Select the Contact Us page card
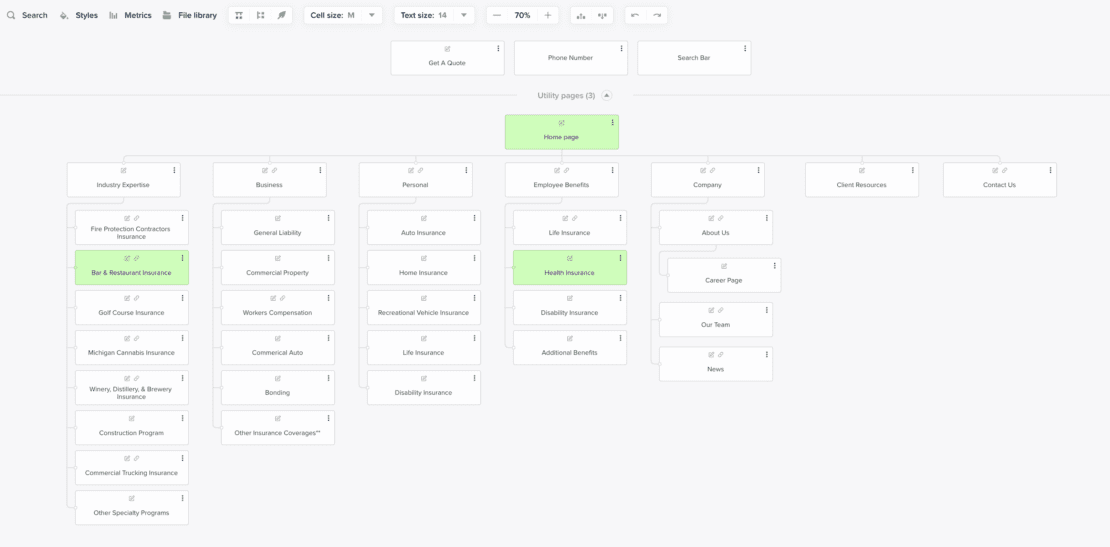The image size is (1110, 547). coord(998,184)
